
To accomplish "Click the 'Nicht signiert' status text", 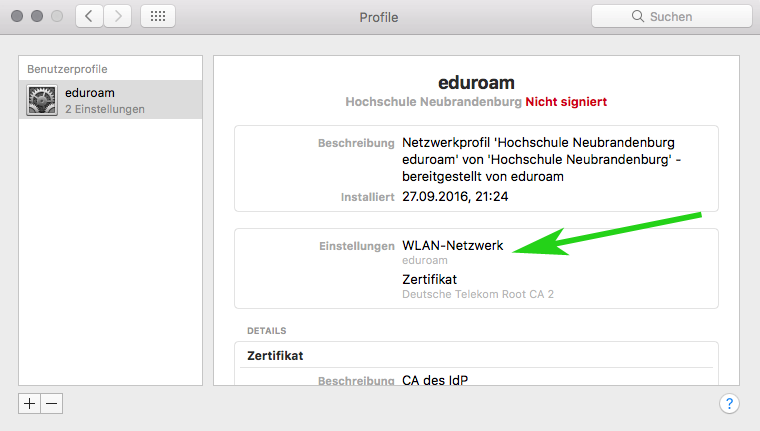I will [566, 102].
